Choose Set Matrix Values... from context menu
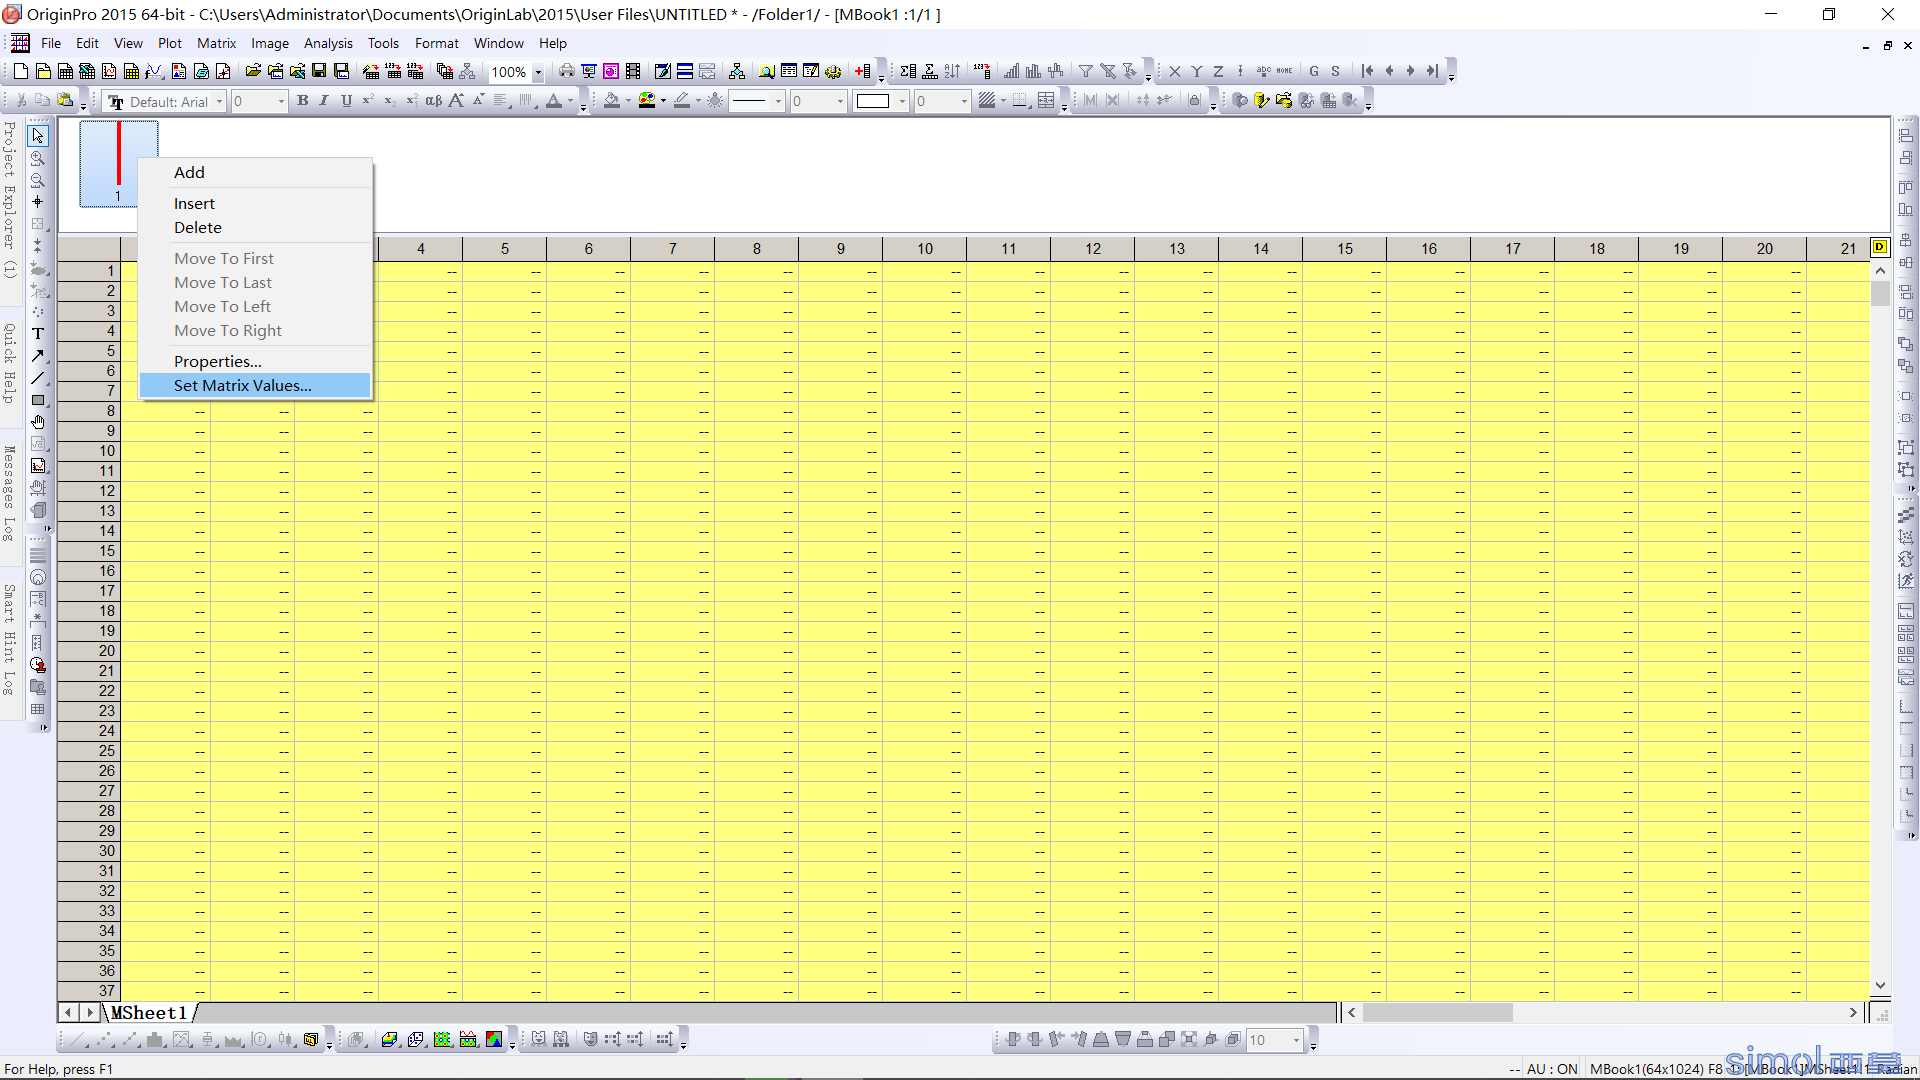The height and width of the screenshot is (1080, 1920). (x=255, y=386)
